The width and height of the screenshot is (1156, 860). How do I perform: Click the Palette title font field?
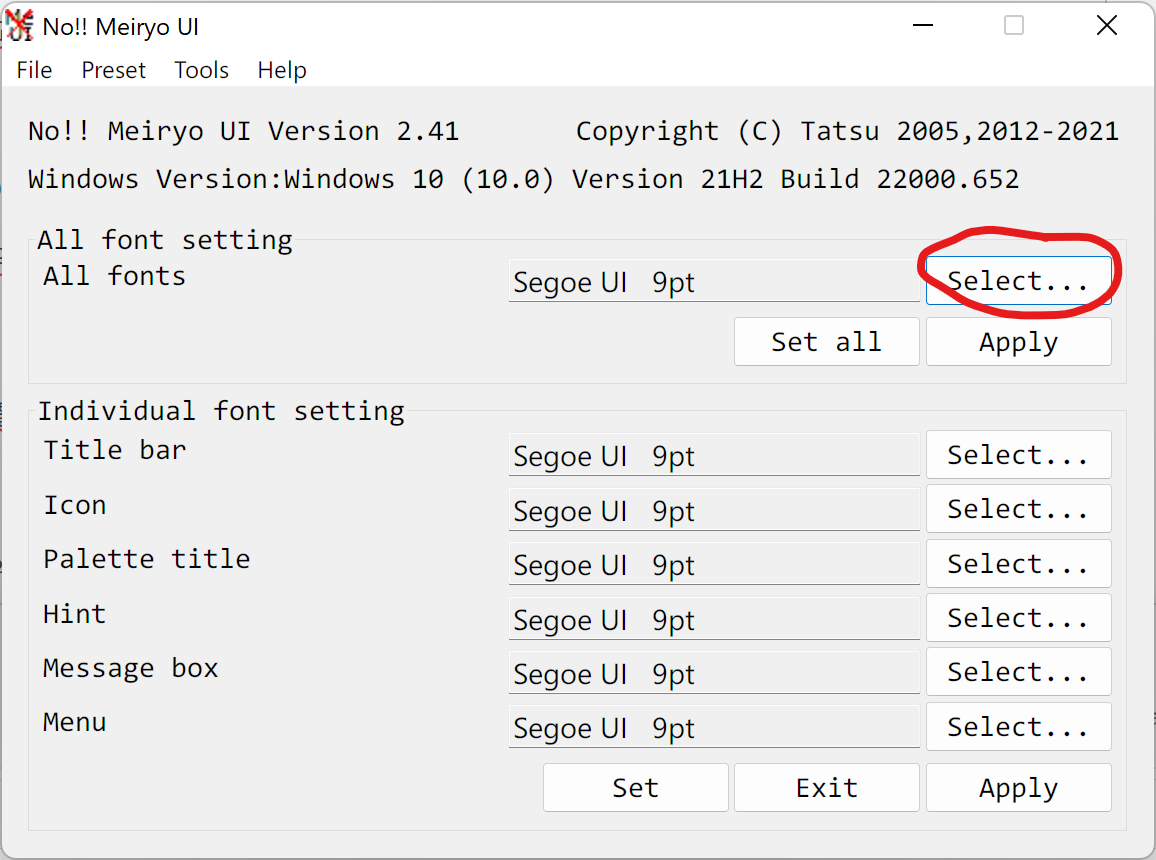pyautogui.click(x=714, y=564)
